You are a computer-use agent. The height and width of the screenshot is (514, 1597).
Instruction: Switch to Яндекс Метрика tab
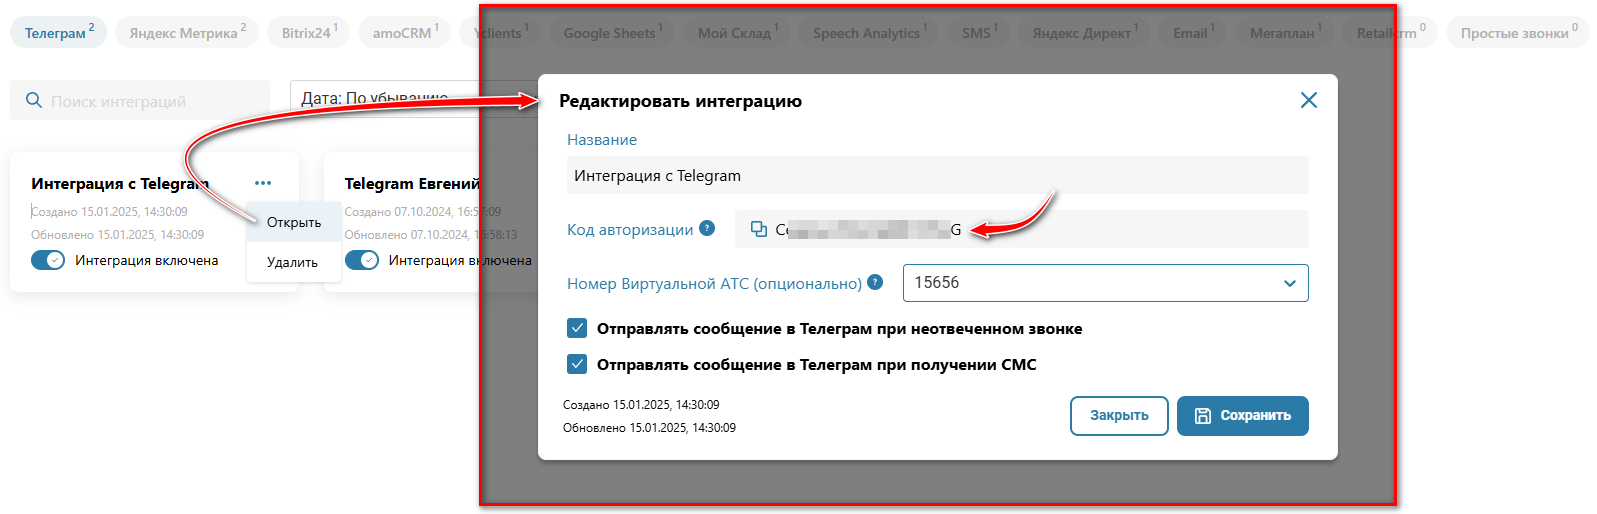tap(187, 32)
